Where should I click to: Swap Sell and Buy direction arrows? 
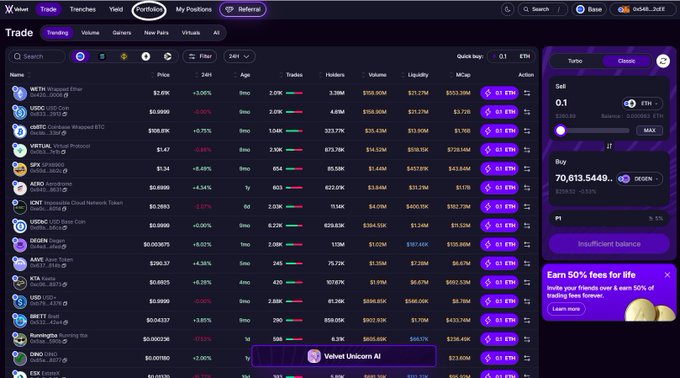[609, 146]
